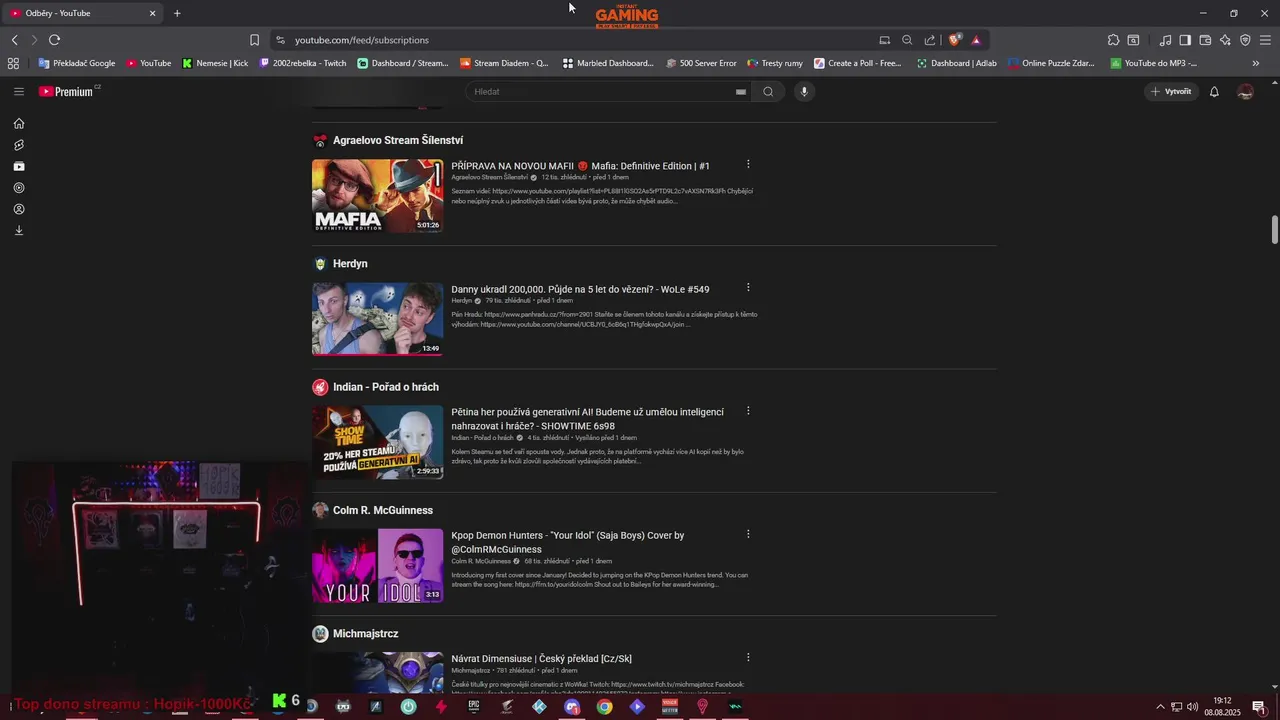Open Tresty rumy bookmark
This screenshot has width=1280, height=720.
(775, 63)
